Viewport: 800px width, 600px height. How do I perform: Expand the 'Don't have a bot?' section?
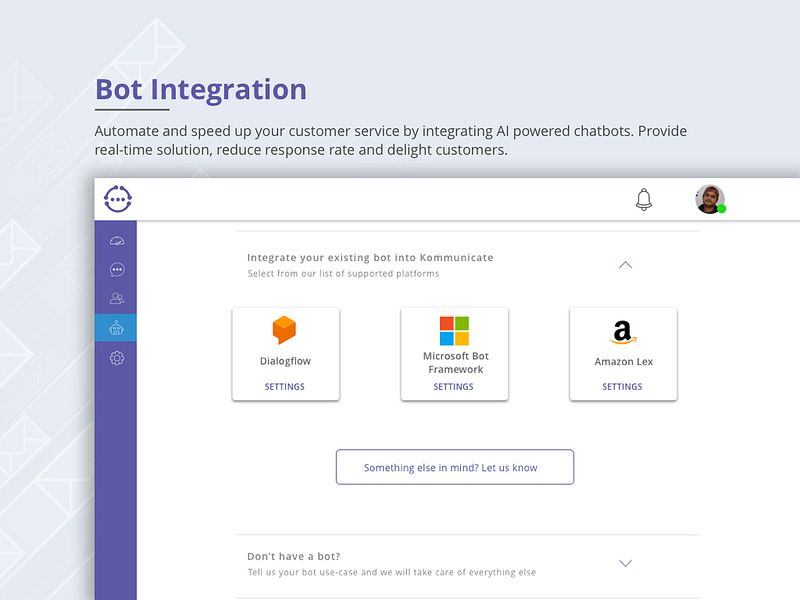[626, 563]
